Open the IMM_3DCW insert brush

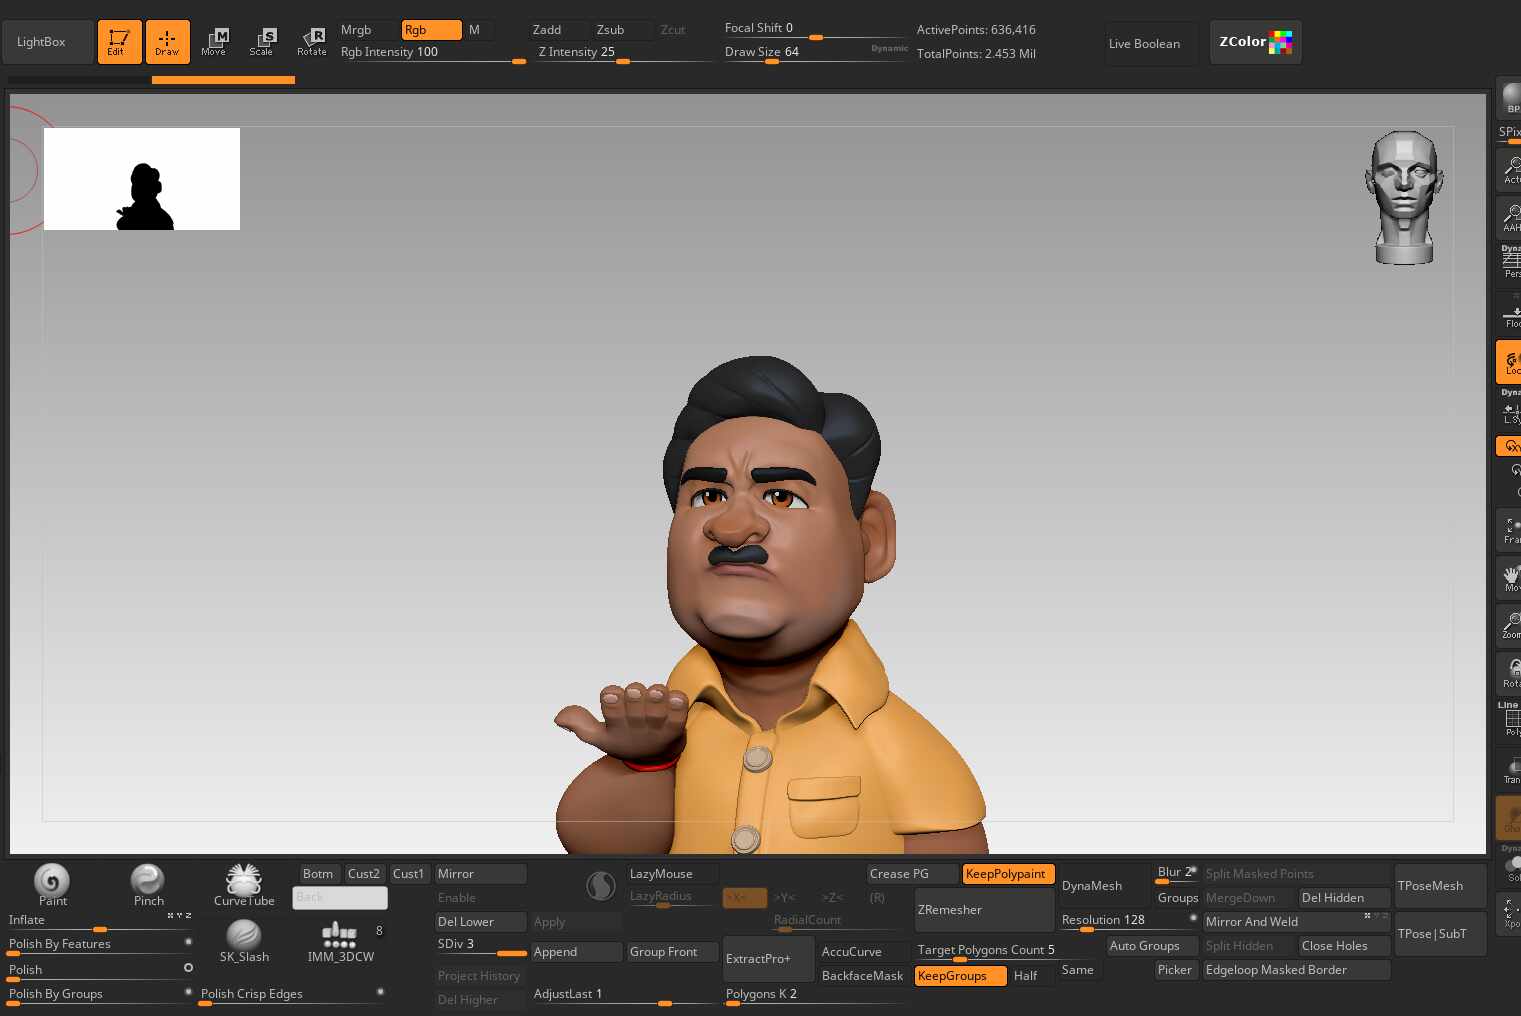(340, 936)
